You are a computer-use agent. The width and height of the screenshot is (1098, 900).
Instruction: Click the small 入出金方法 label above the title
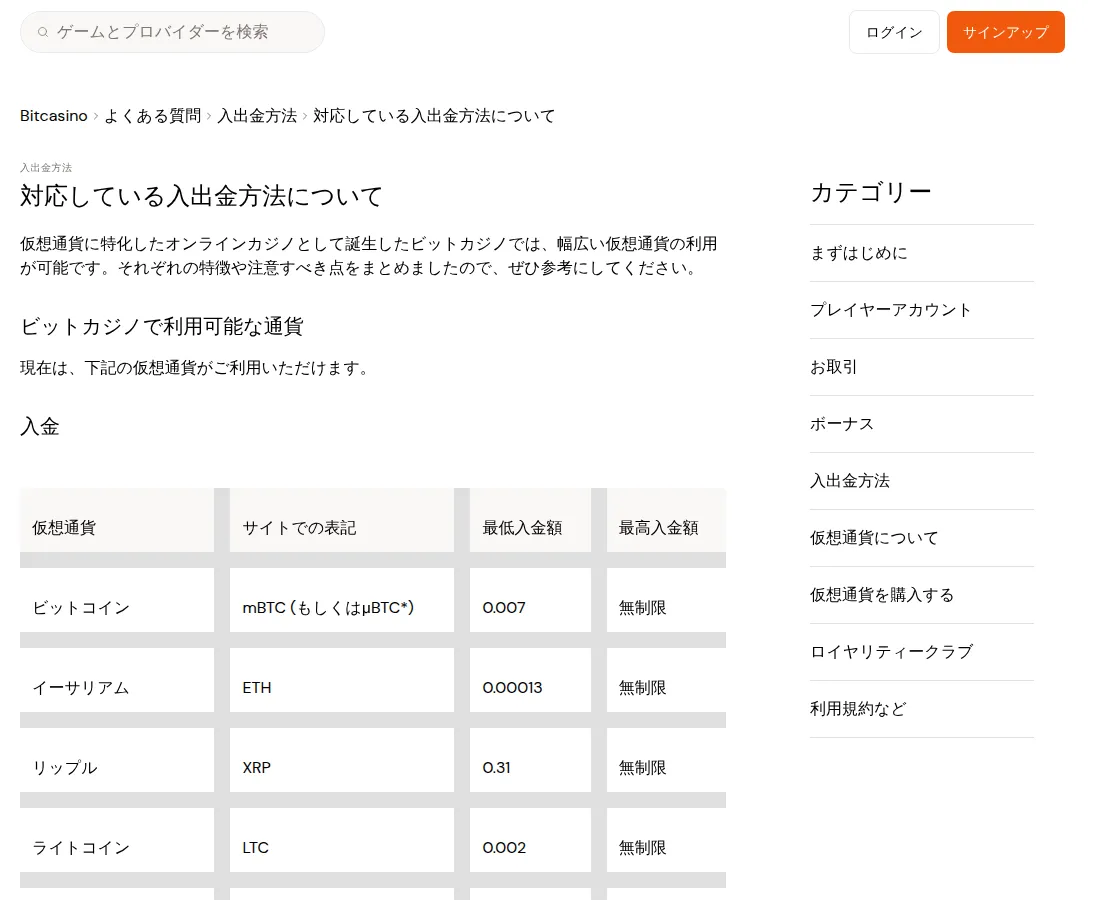click(x=46, y=167)
